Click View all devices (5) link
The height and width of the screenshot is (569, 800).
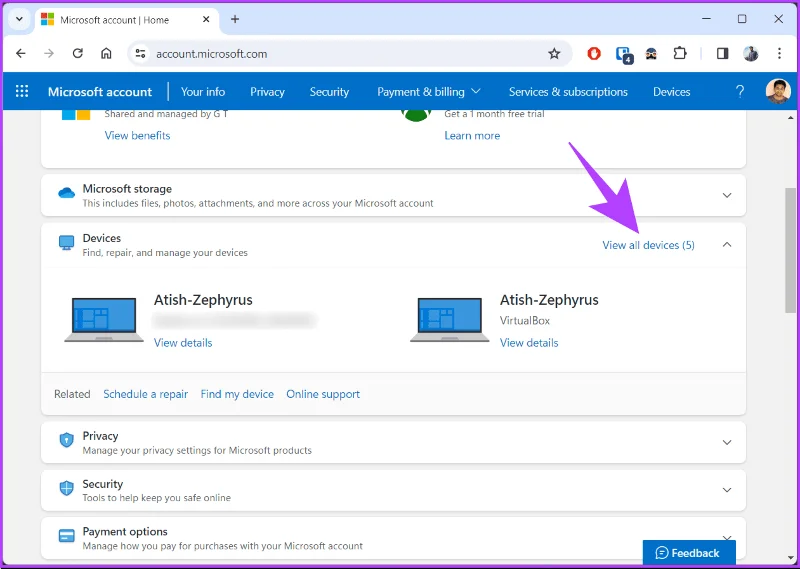648,245
